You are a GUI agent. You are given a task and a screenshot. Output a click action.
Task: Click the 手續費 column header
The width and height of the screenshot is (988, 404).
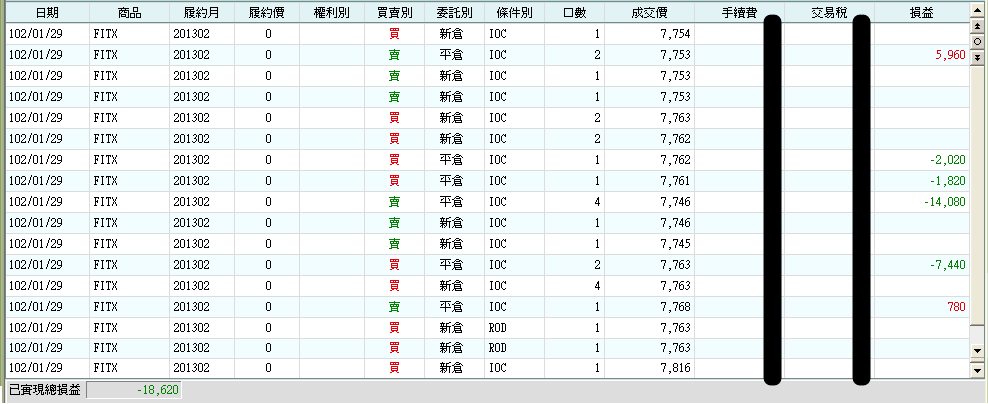(x=739, y=13)
